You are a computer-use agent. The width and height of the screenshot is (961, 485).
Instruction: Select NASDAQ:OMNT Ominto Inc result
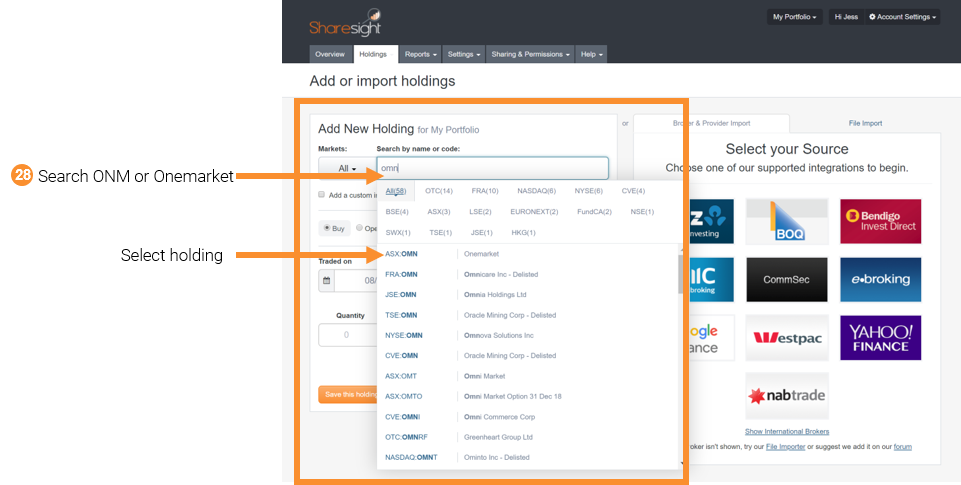point(528,457)
